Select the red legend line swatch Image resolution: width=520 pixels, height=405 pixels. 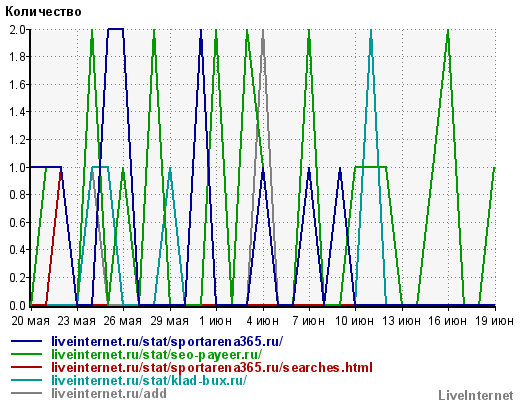pos(27,367)
